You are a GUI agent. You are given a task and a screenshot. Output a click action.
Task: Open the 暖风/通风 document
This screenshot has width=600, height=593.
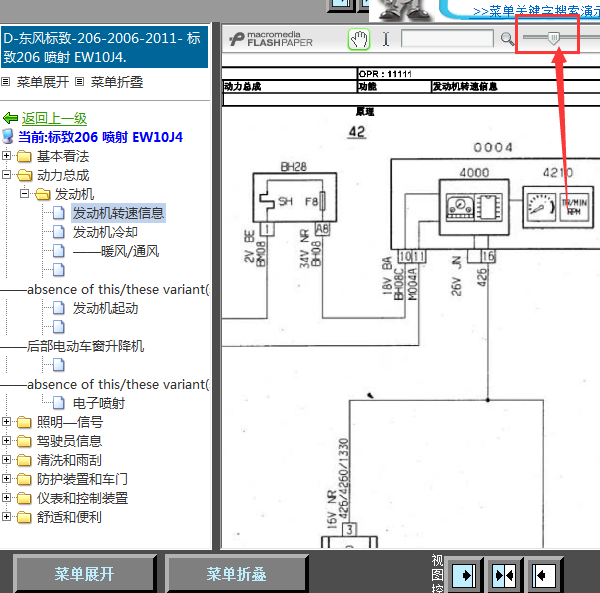point(116,251)
